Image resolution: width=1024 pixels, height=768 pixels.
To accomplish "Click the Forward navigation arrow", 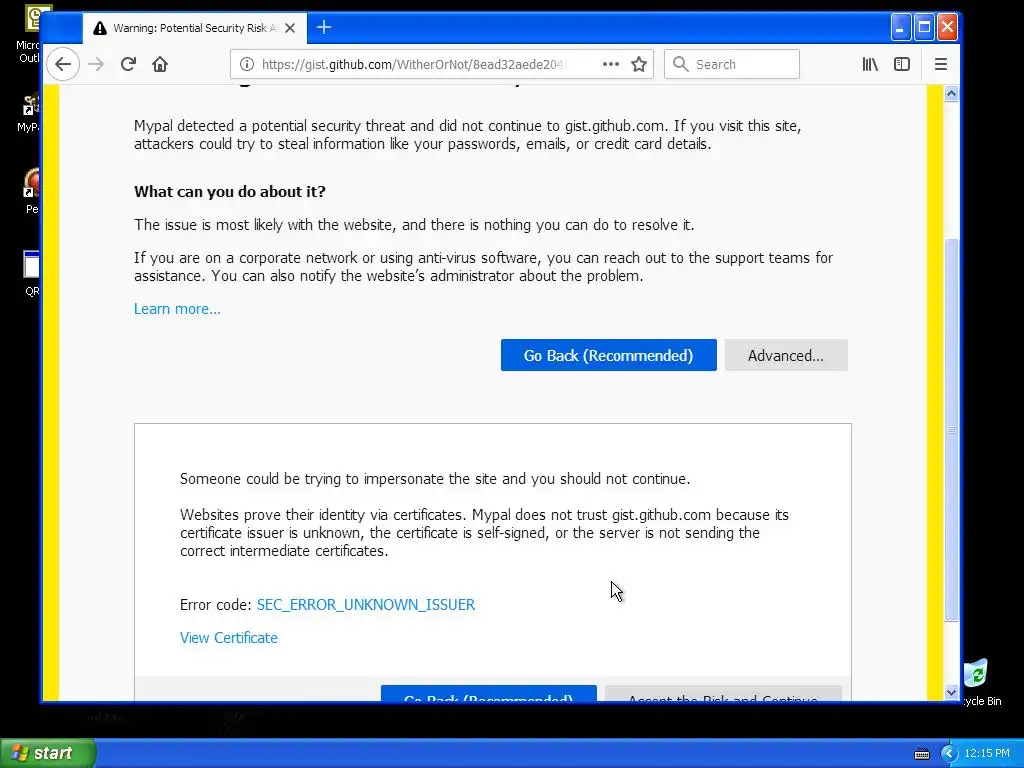I will pyautogui.click(x=96, y=64).
